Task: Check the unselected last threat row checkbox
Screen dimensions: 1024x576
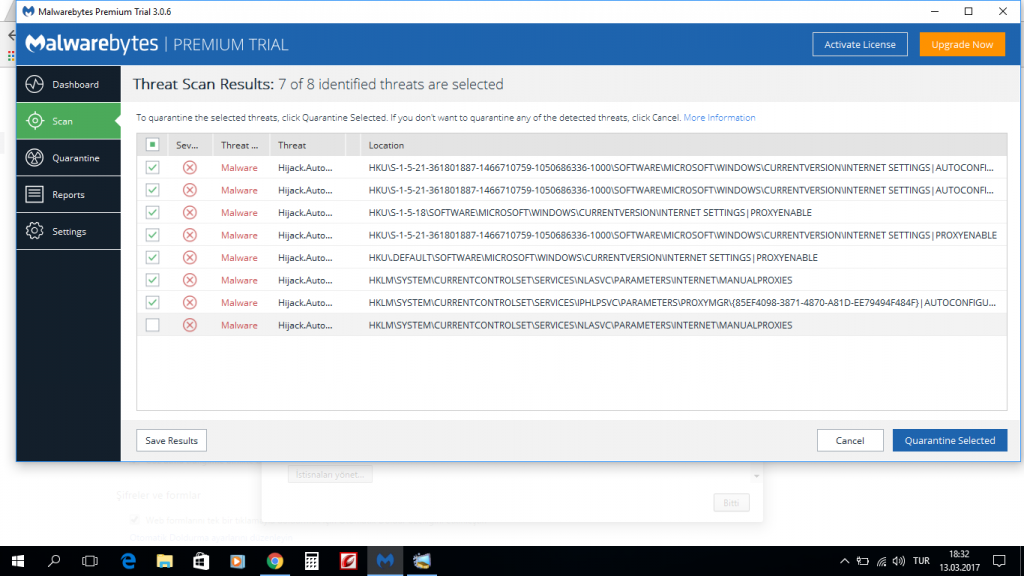Action: point(152,325)
